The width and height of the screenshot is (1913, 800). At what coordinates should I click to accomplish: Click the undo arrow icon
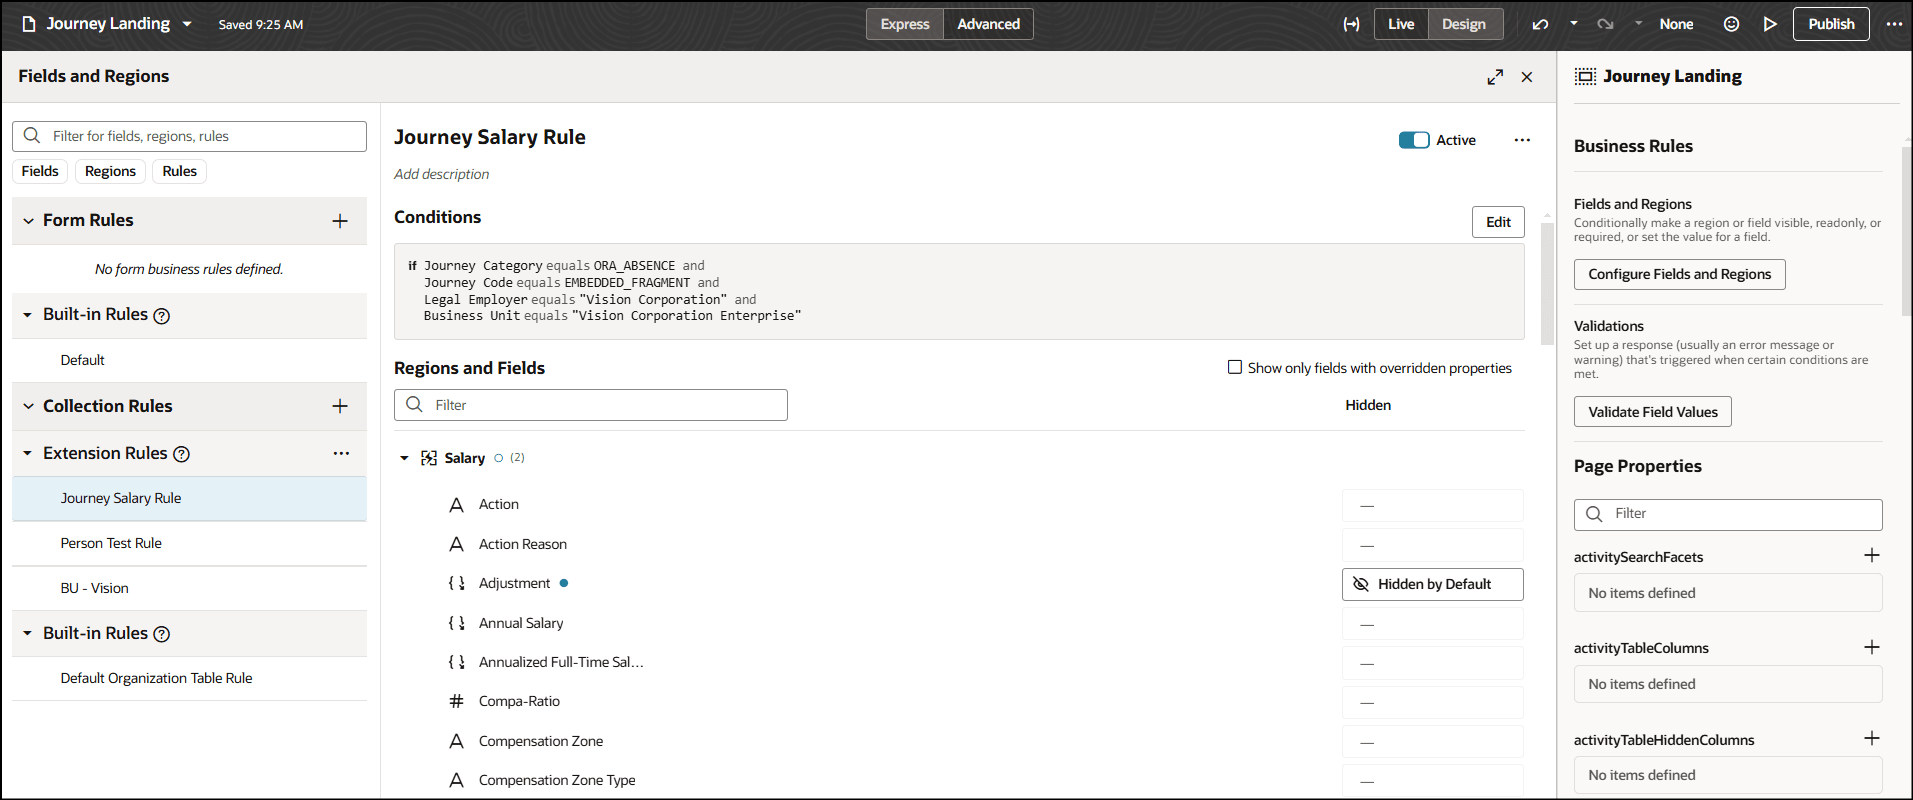[1540, 24]
